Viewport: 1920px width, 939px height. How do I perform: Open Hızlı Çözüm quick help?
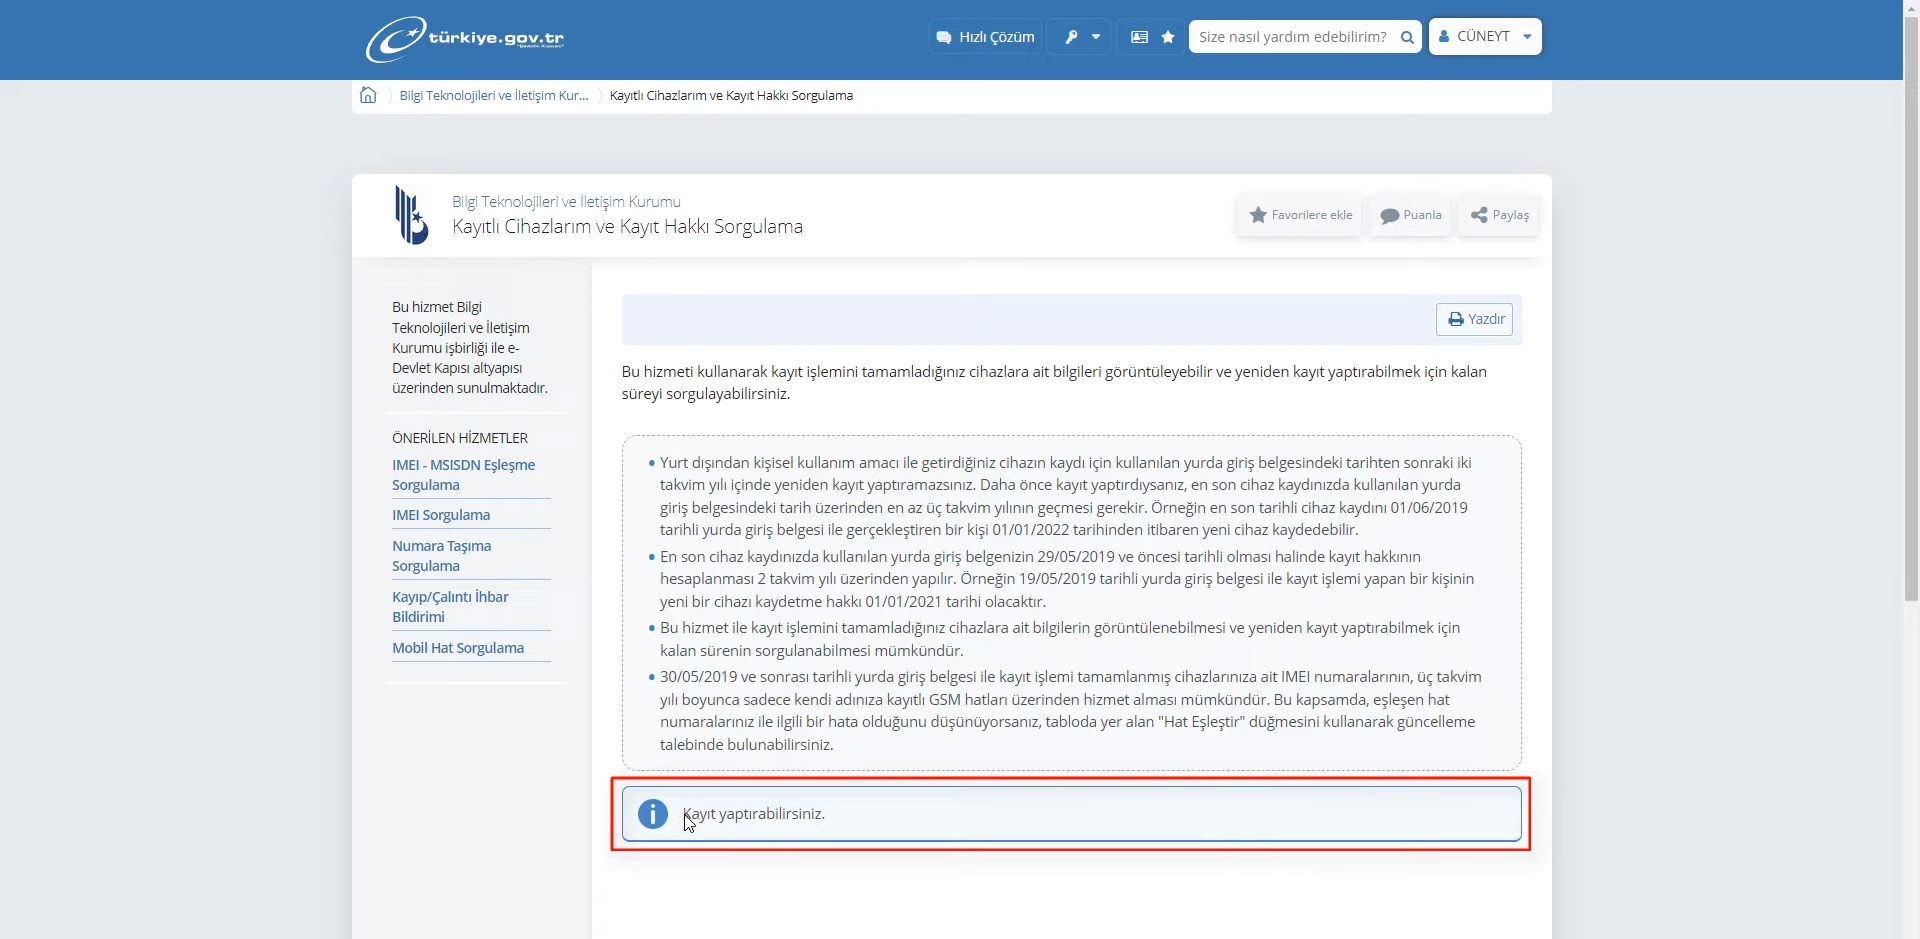[985, 37]
